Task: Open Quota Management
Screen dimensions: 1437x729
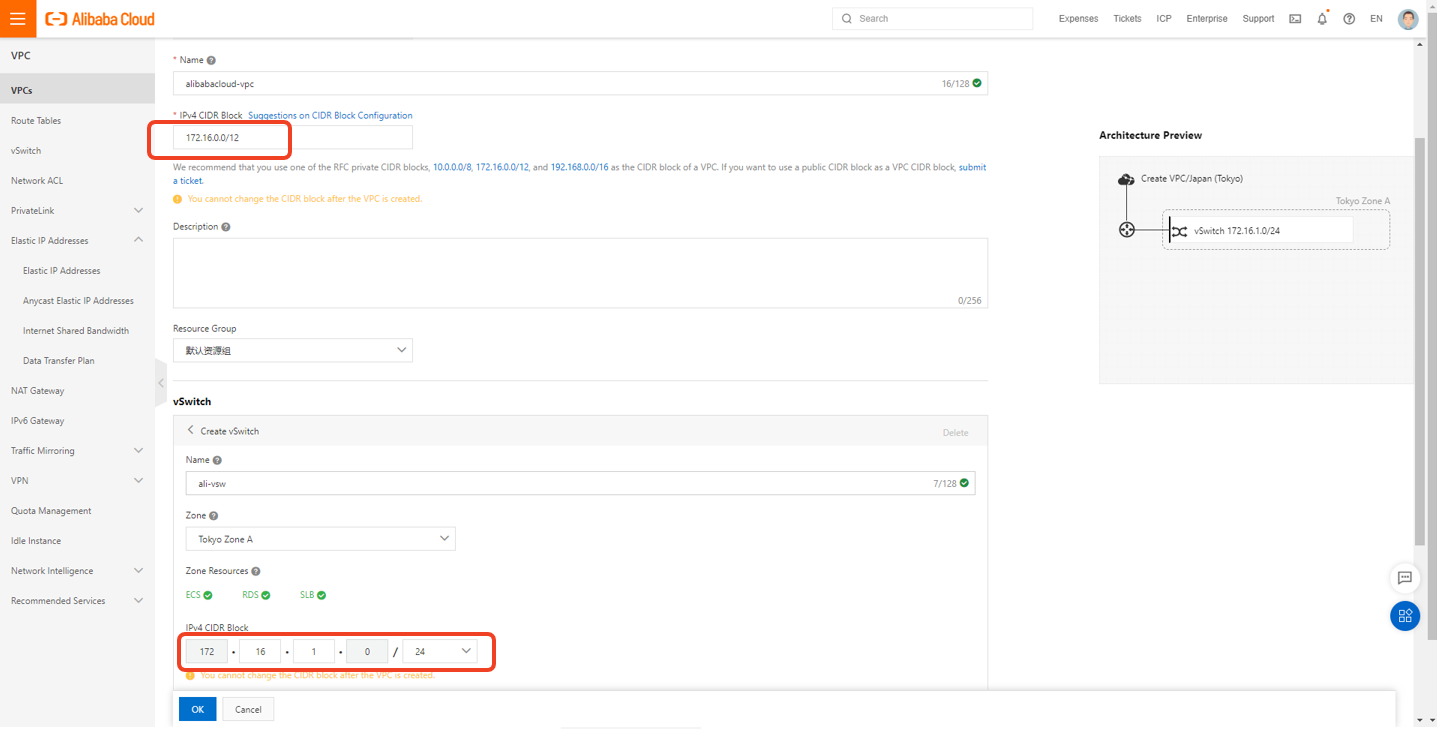Action: coord(51,510)
